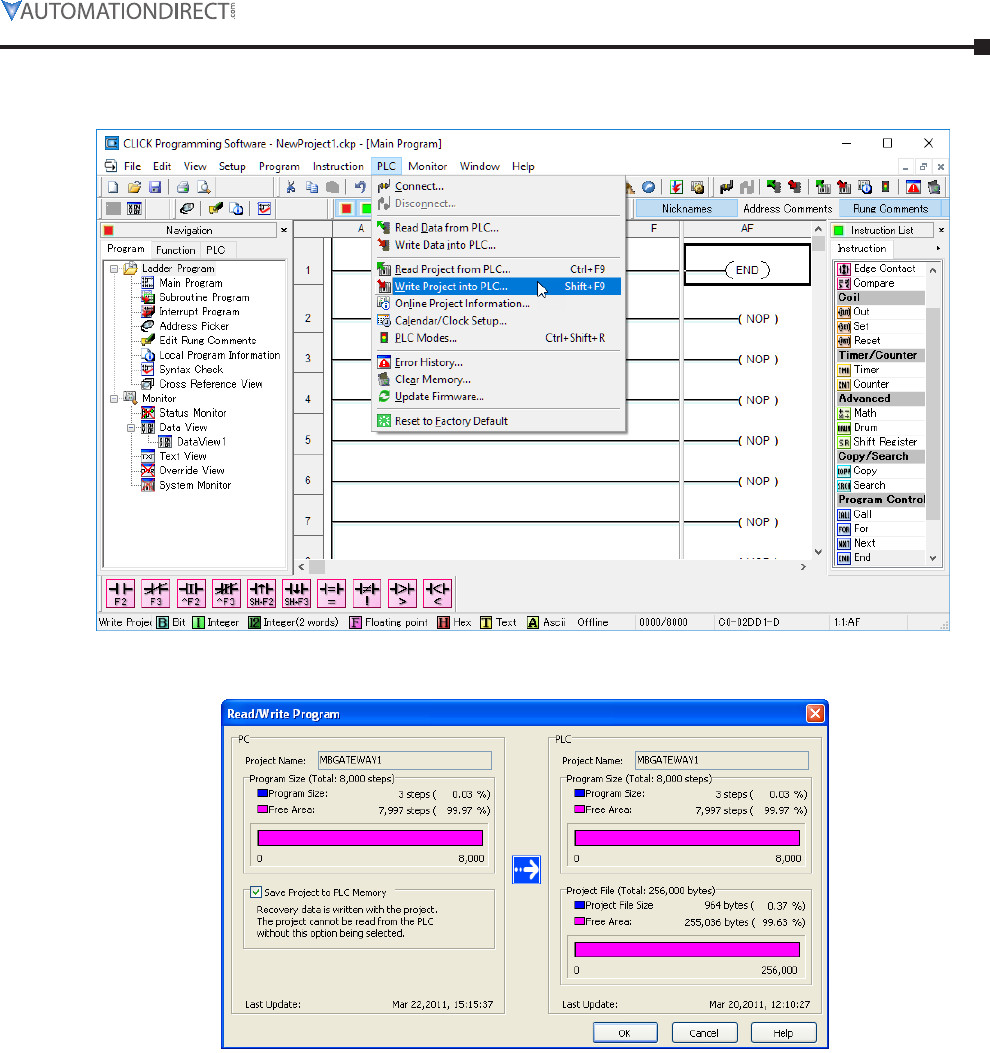Open the Instruction menu
Screen dimensions: 990x1053
[338, 167]
